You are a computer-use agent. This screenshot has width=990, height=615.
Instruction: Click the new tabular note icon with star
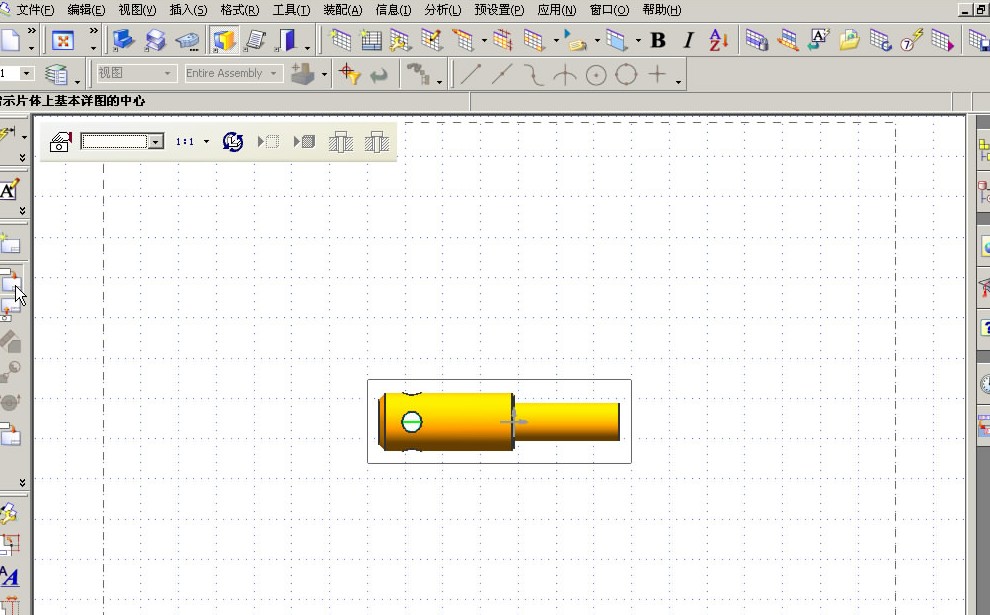[340, 40]
